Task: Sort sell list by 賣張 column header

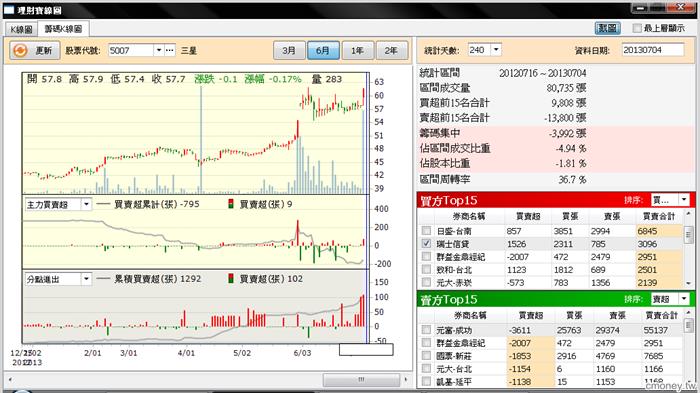Action: tap(618, 315)
